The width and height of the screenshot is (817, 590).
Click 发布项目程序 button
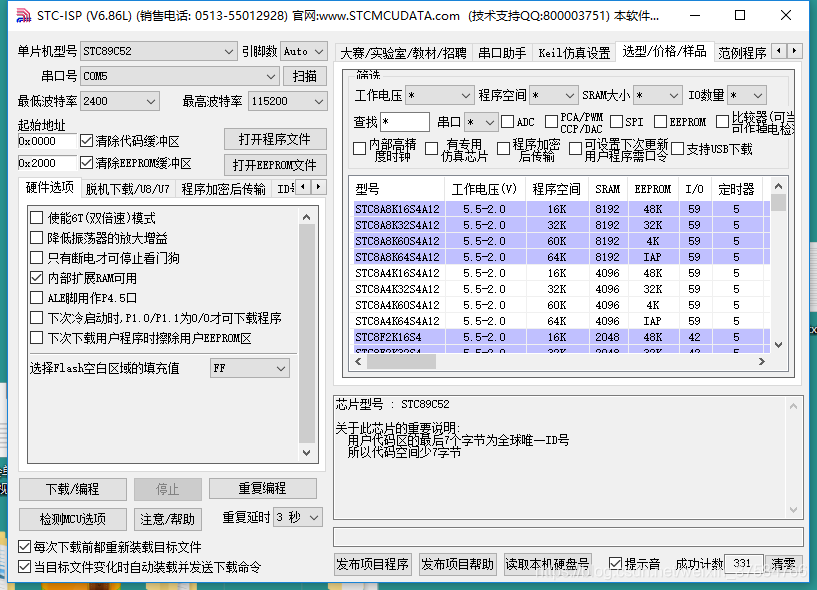click(x=373, y=564)
